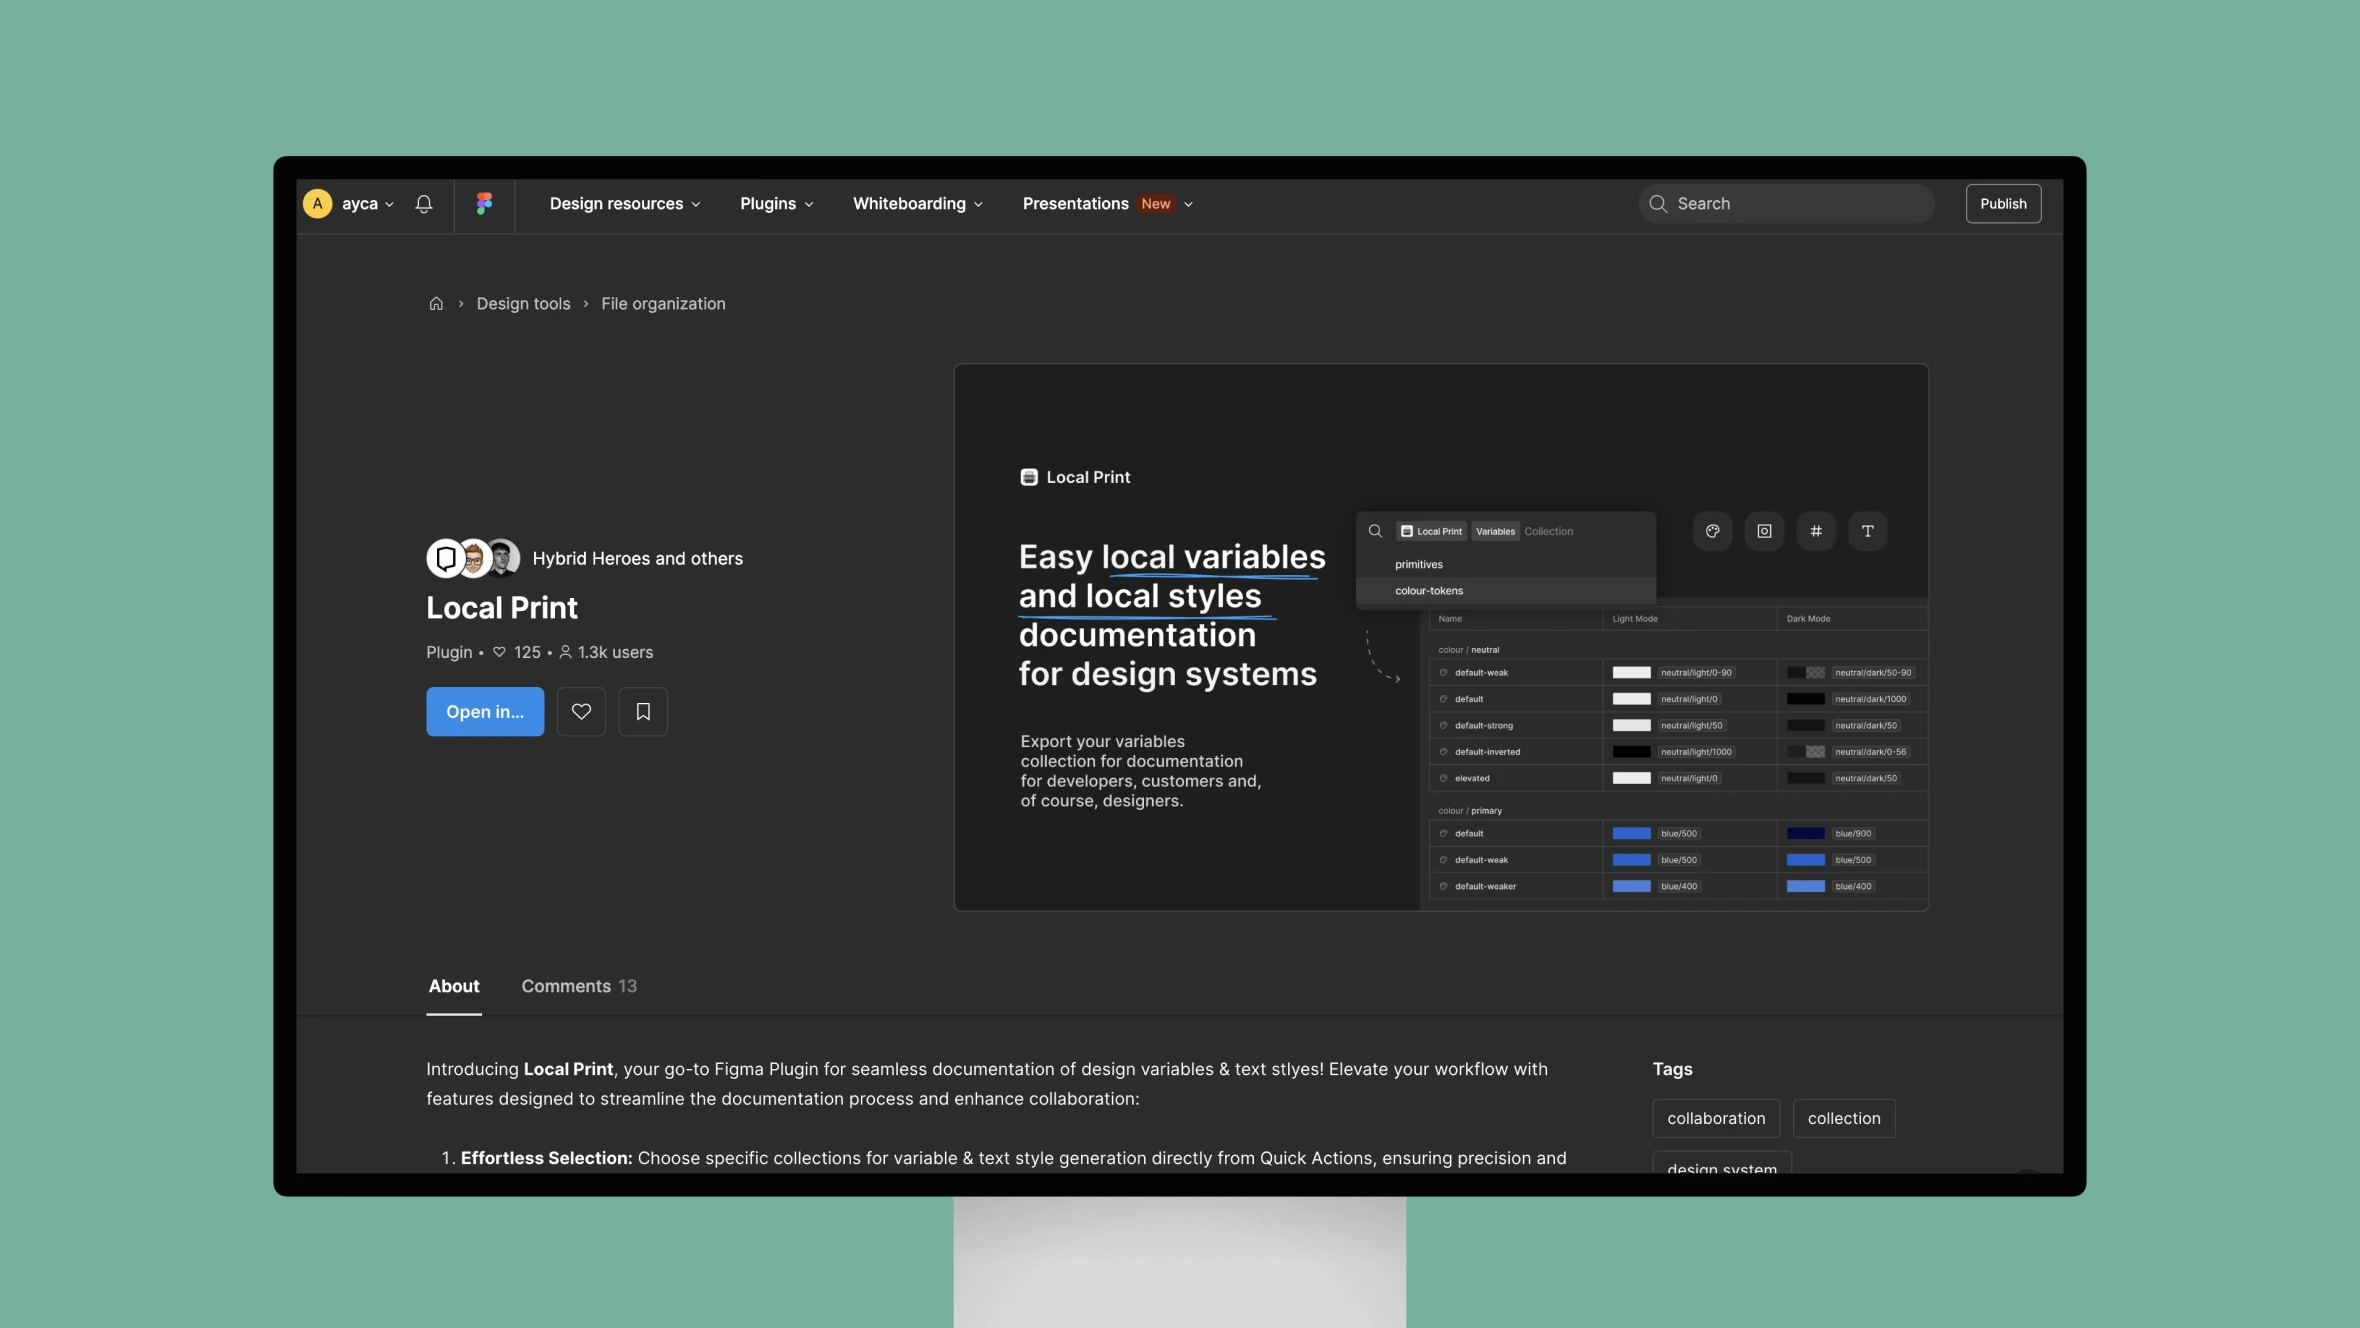Click the collaboration tag
The image size is (2360, 1328).
pos(1716,1119)
